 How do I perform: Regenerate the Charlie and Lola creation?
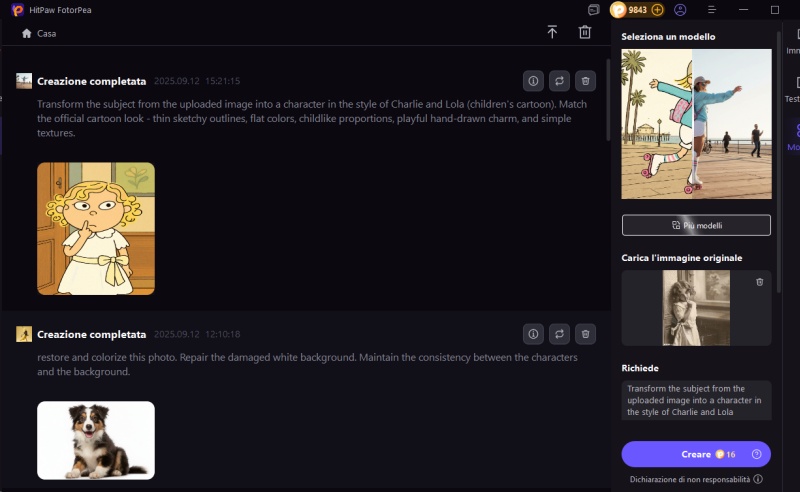(559, 81)
